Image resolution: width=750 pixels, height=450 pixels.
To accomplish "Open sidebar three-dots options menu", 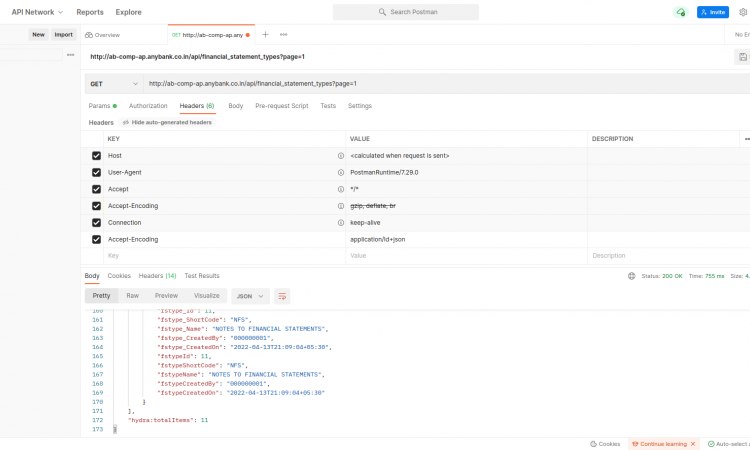I will pyautogui.click(x=70, y=54).
